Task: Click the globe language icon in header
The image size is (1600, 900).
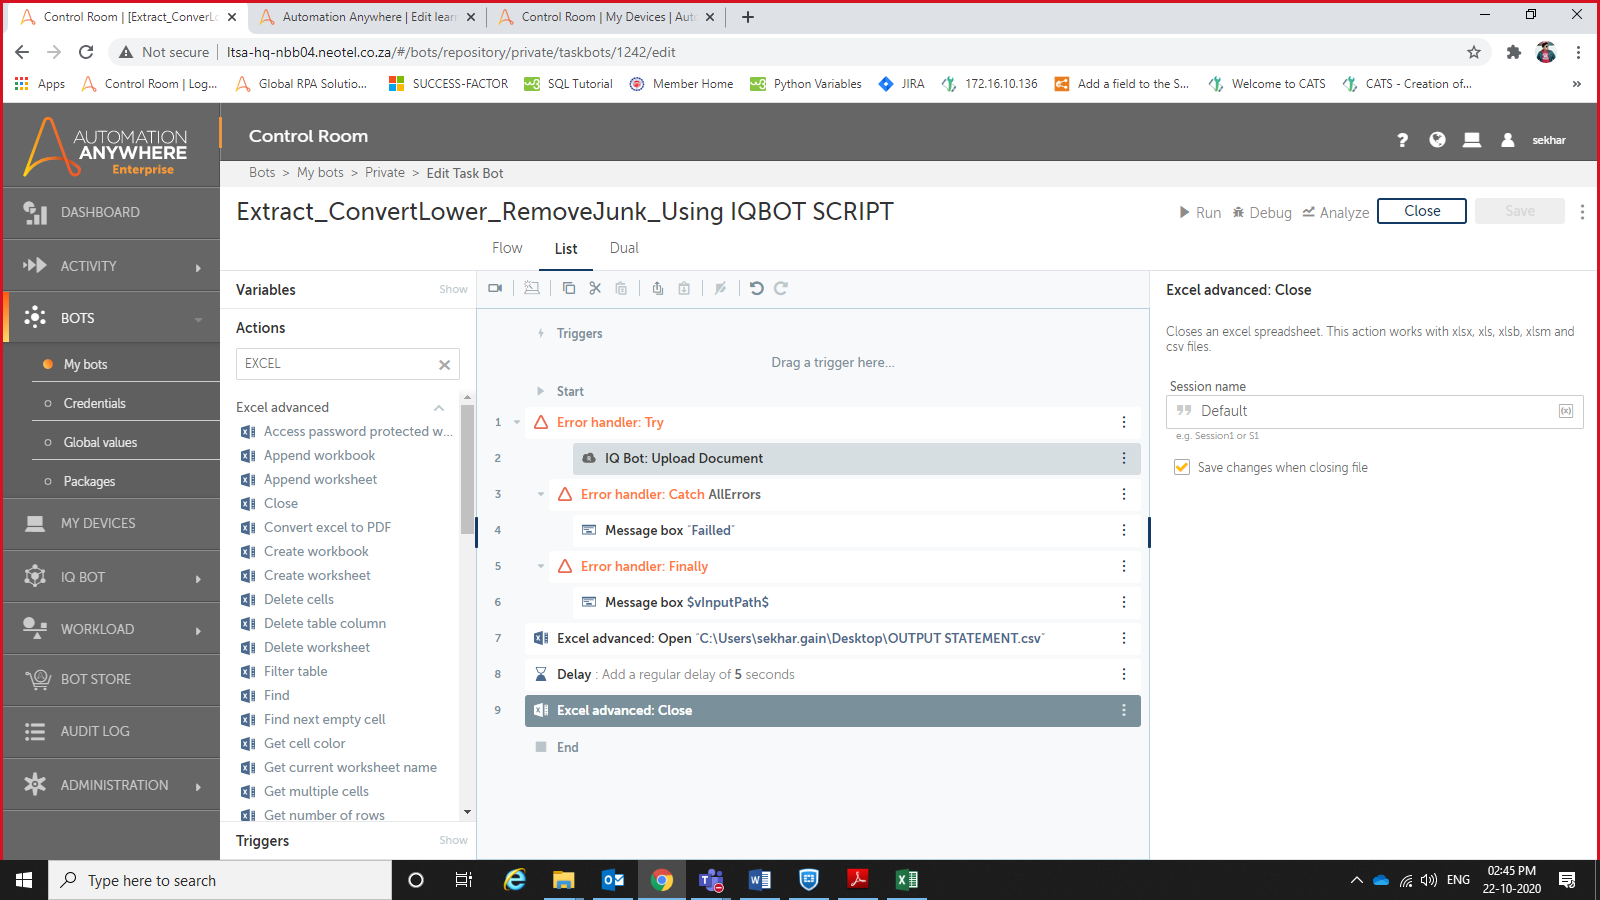Action: tap(1437, 140)
